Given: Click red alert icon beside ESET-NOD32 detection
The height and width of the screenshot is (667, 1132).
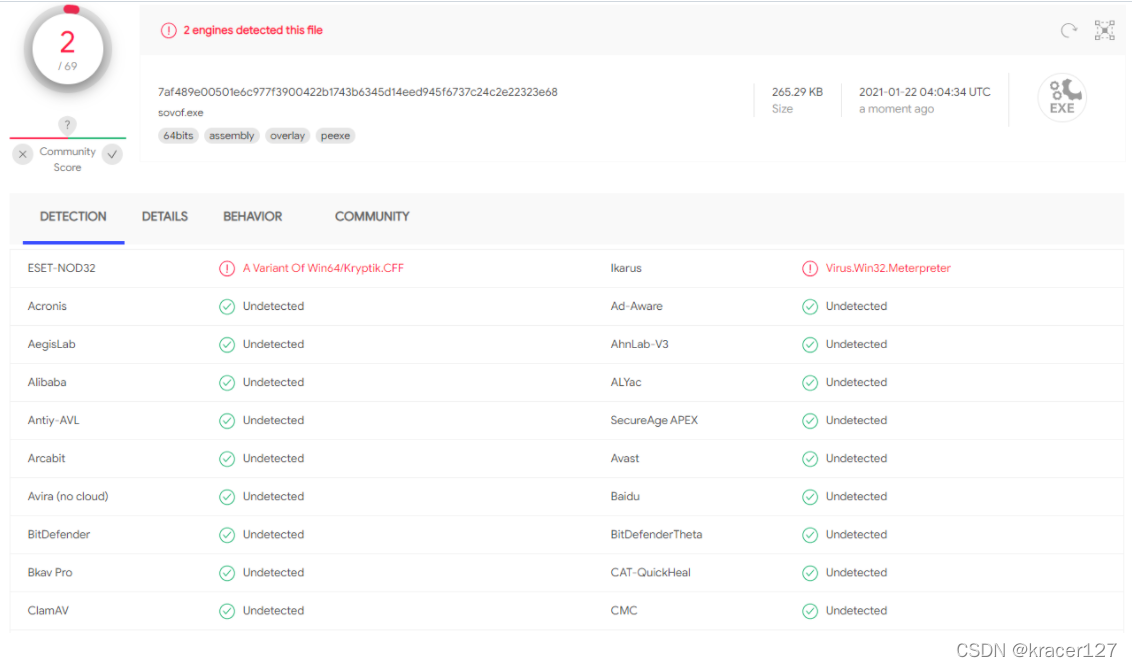Looking at the screenshot, I should pyautogui.click(x=227, y=267).
